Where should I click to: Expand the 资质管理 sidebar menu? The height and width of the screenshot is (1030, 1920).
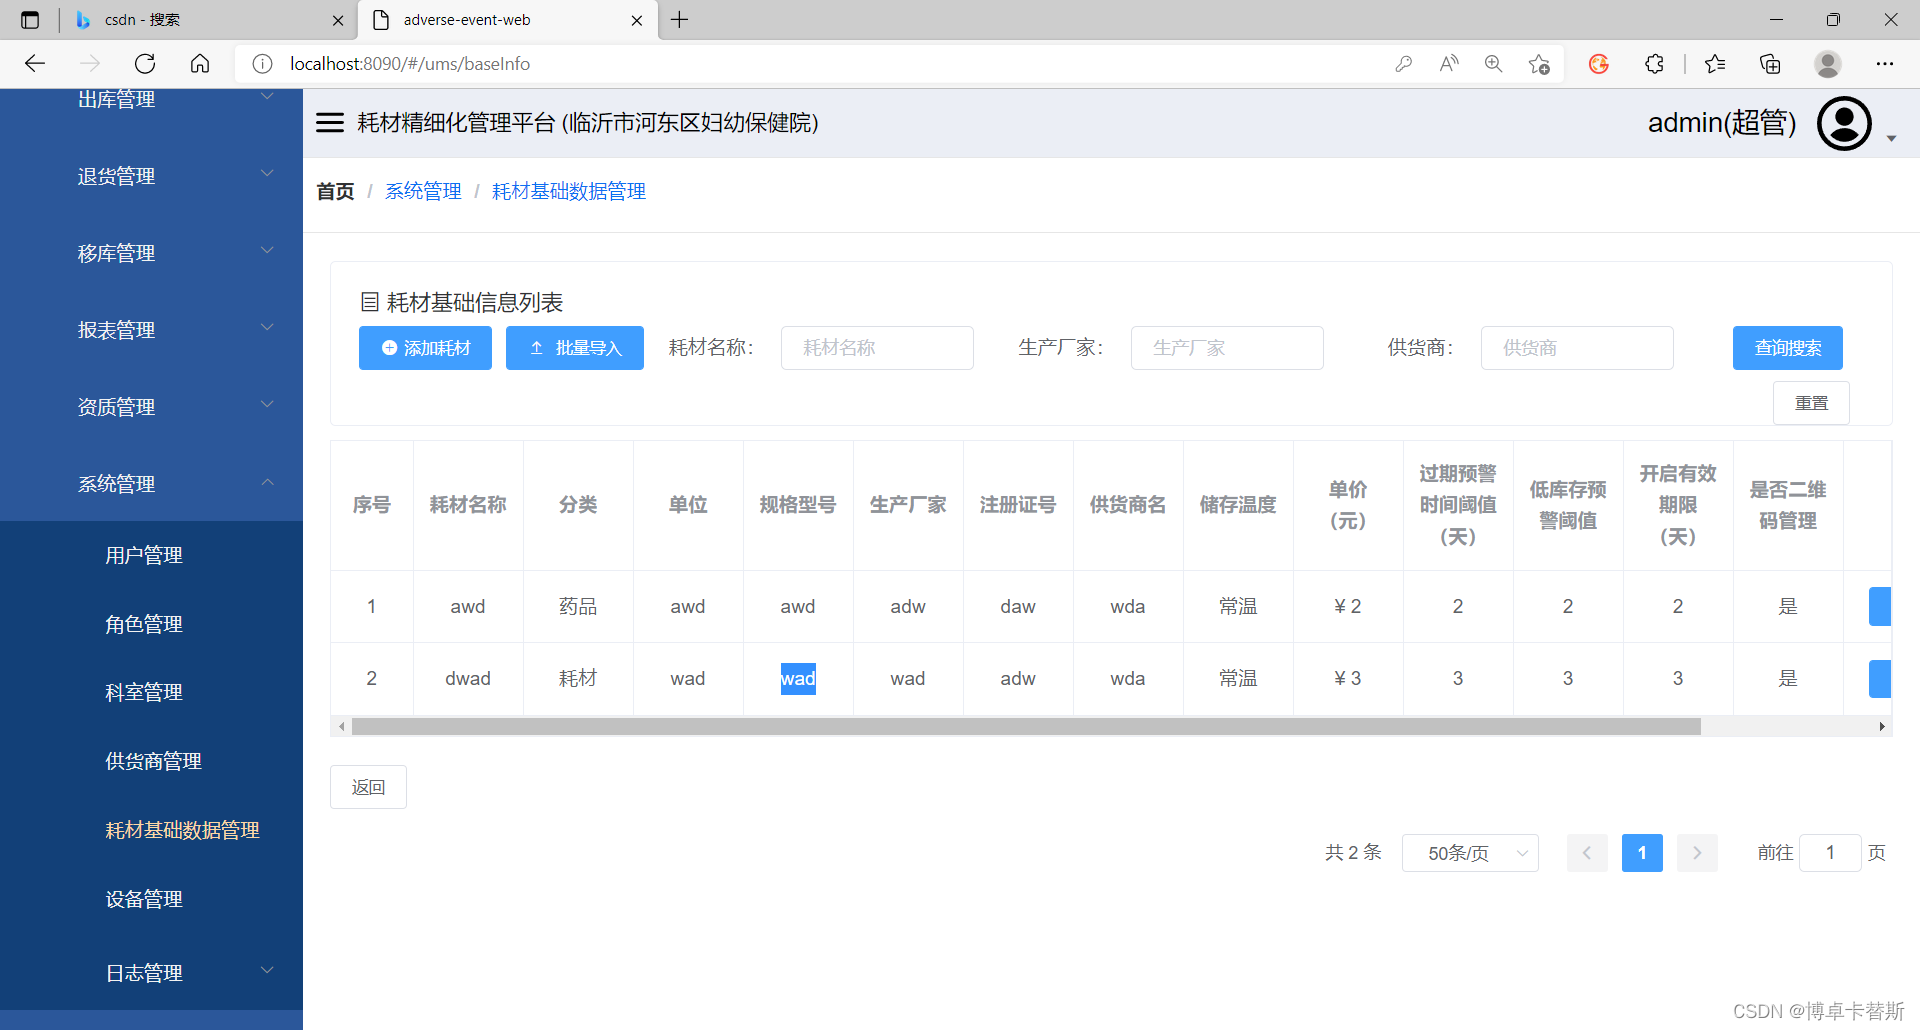[x=151, y=407]
